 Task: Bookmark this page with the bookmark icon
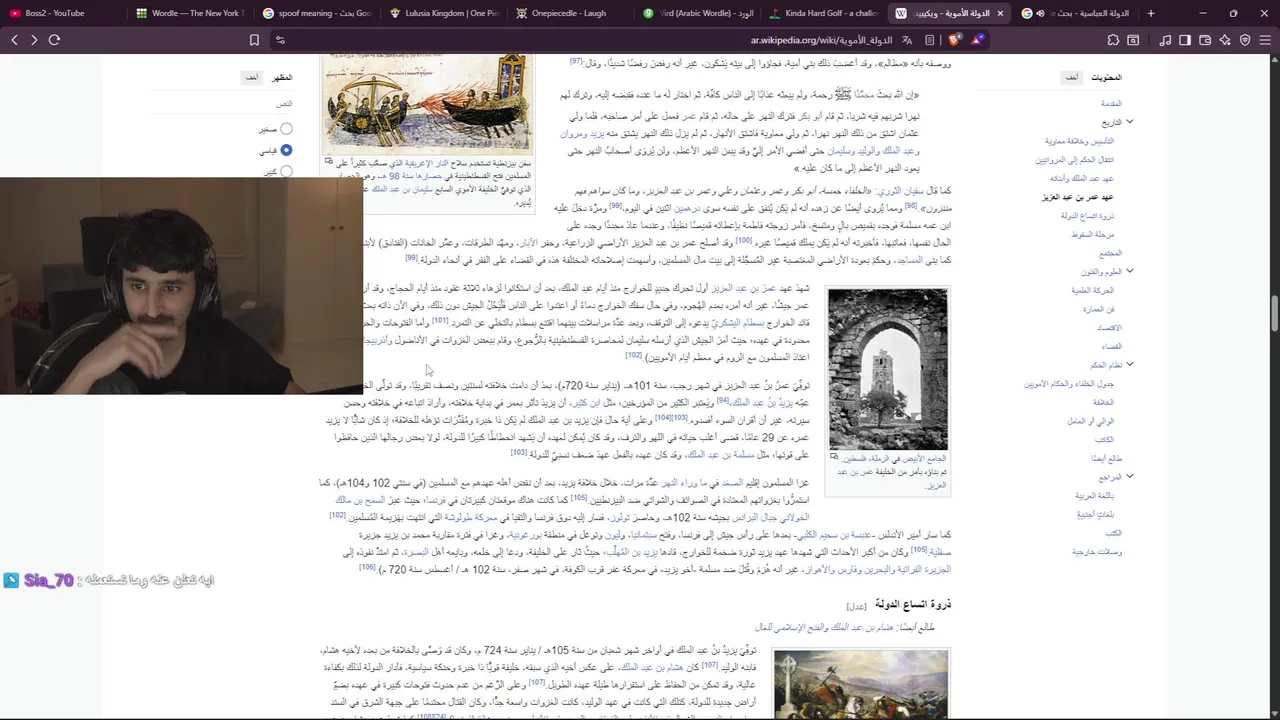[x=254, y=40]
